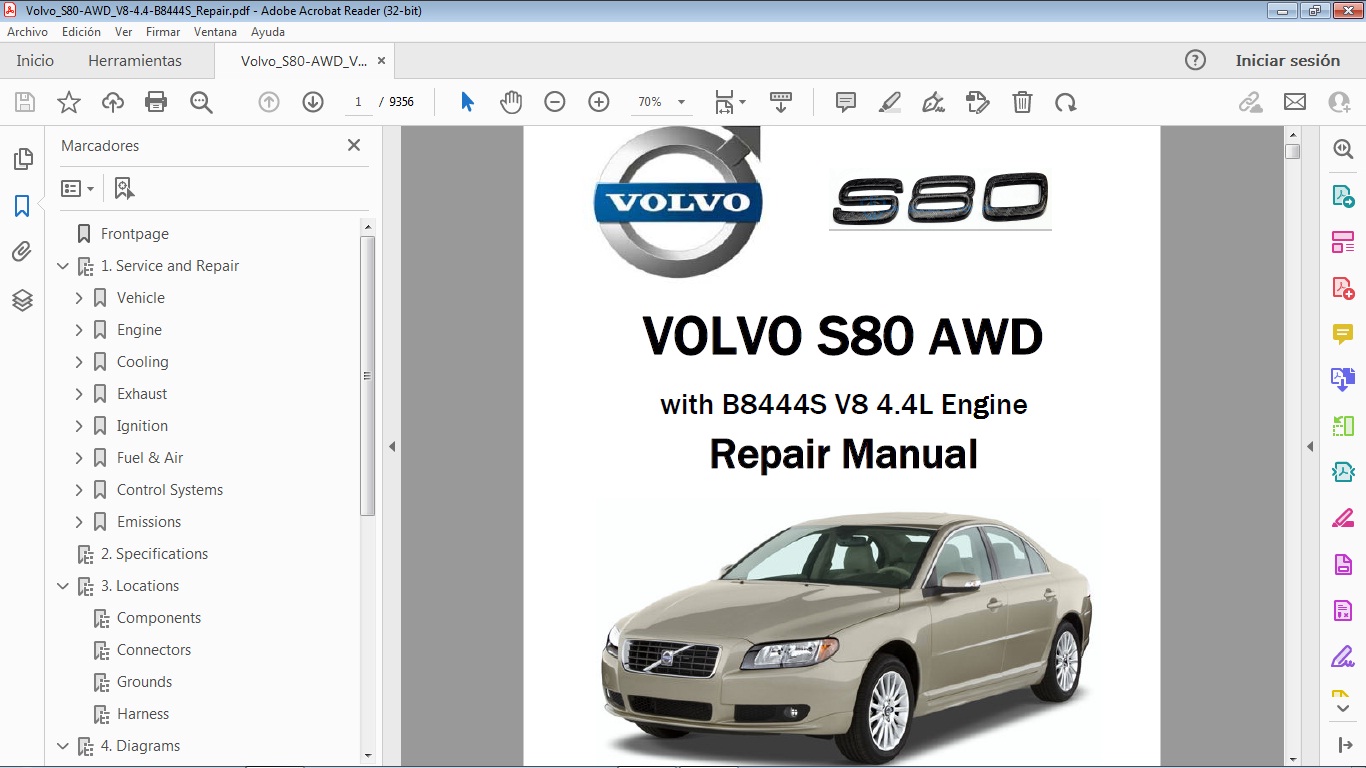Viewport: 1366px width, 768px height.
Task: Open the Attachments panel
Action: [x=22, y=251]
